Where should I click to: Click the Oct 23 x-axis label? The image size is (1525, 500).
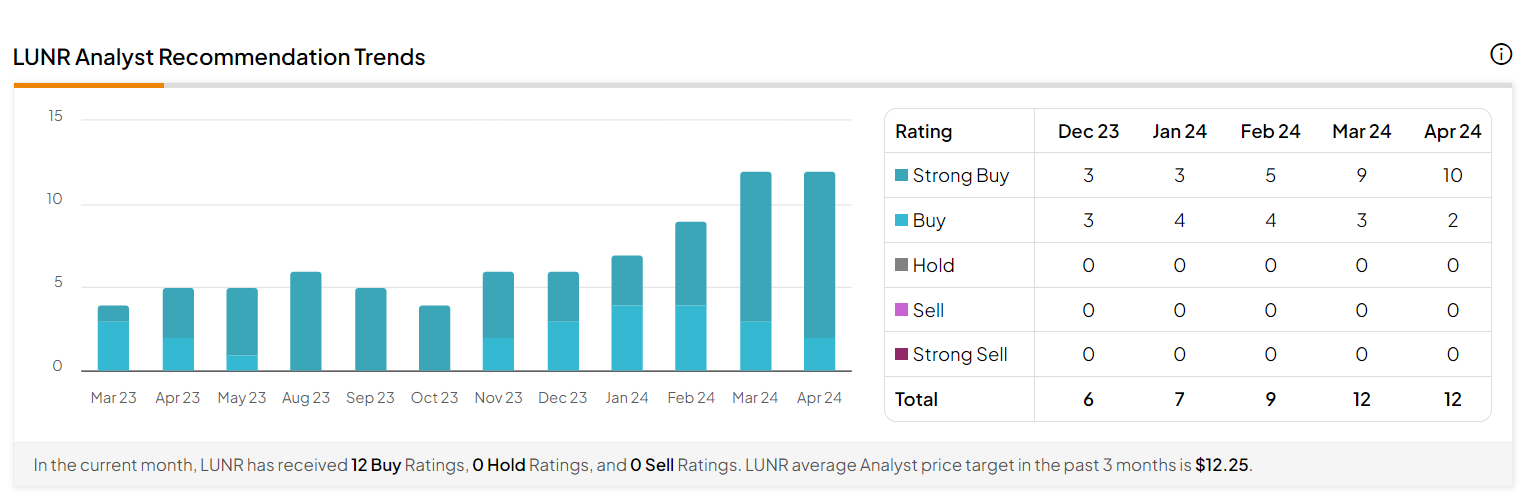pos(434,398)
